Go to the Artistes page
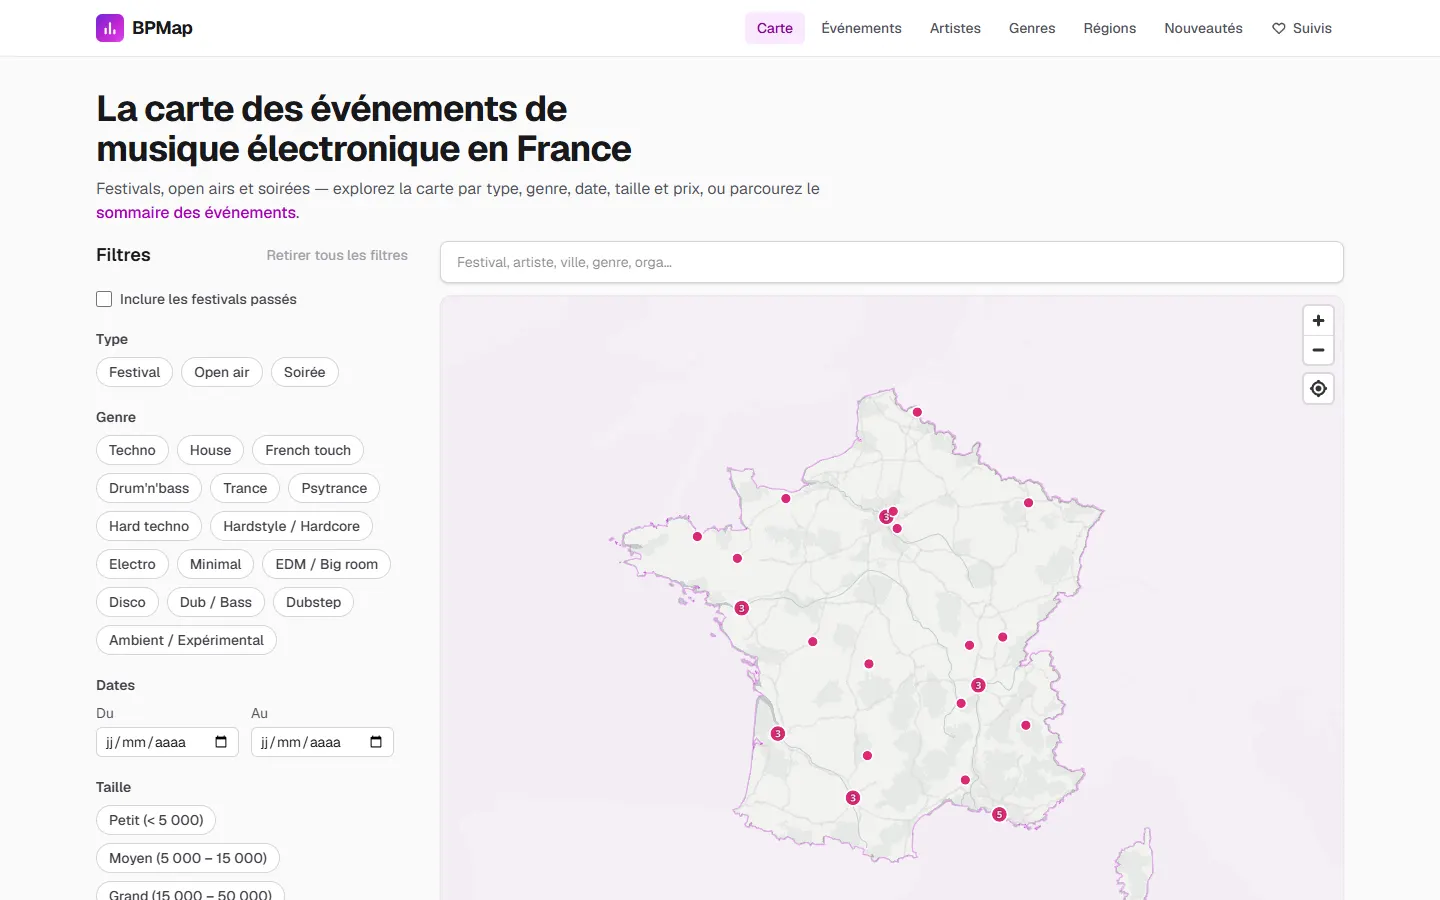Screen dimensions: 1440x900 click(955, 28)
